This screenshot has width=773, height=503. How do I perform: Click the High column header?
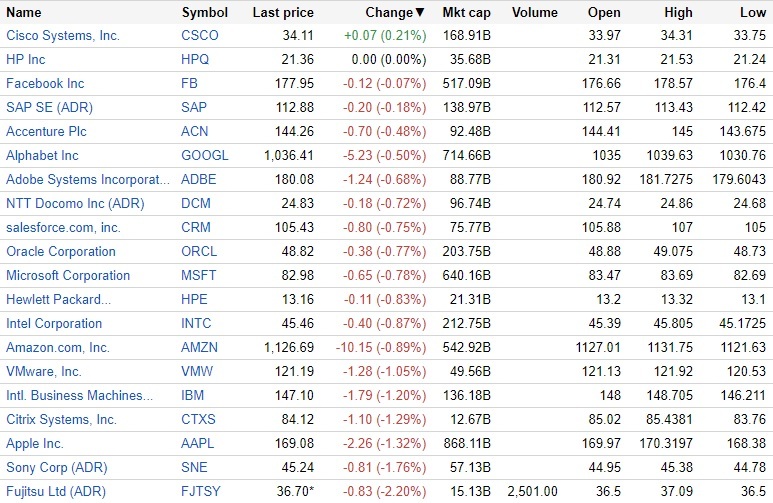point(678,13)
